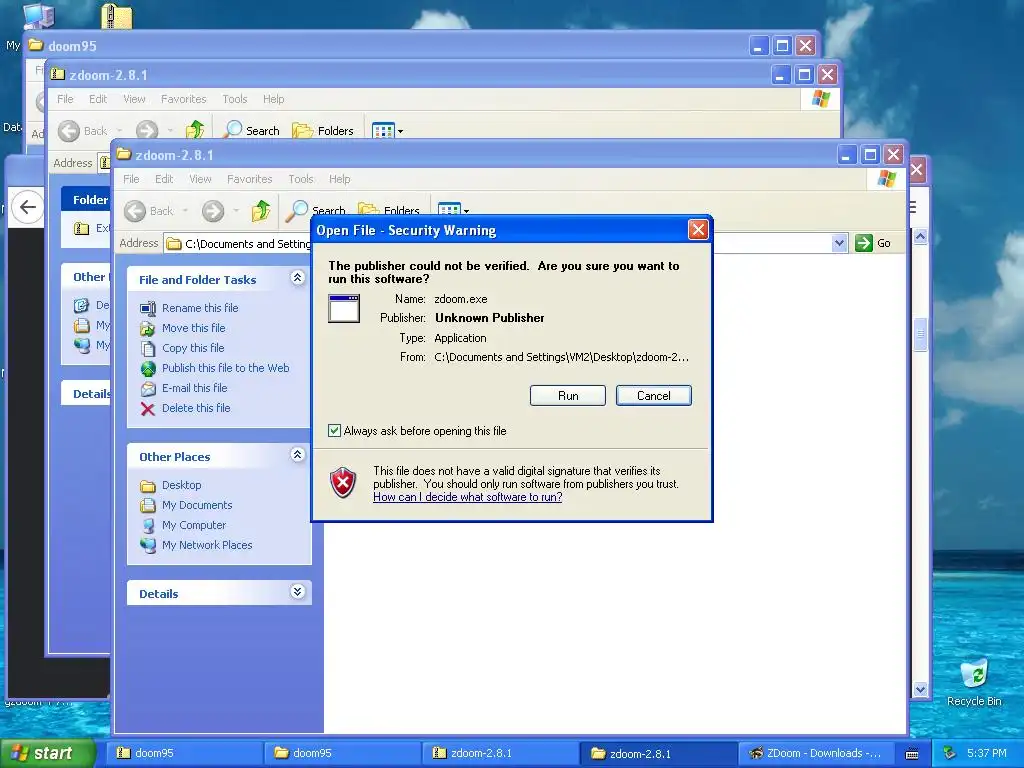1024x768 pixels.
Task: Collapse the Other Places panel
Action: pos(297,455)
